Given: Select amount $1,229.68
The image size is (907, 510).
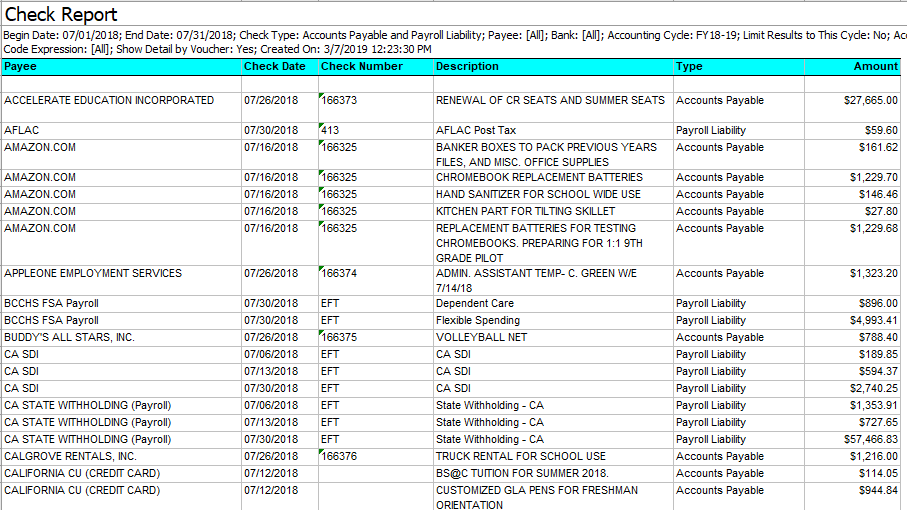Looking at the screenshot, I should click(x=874, y=228).
